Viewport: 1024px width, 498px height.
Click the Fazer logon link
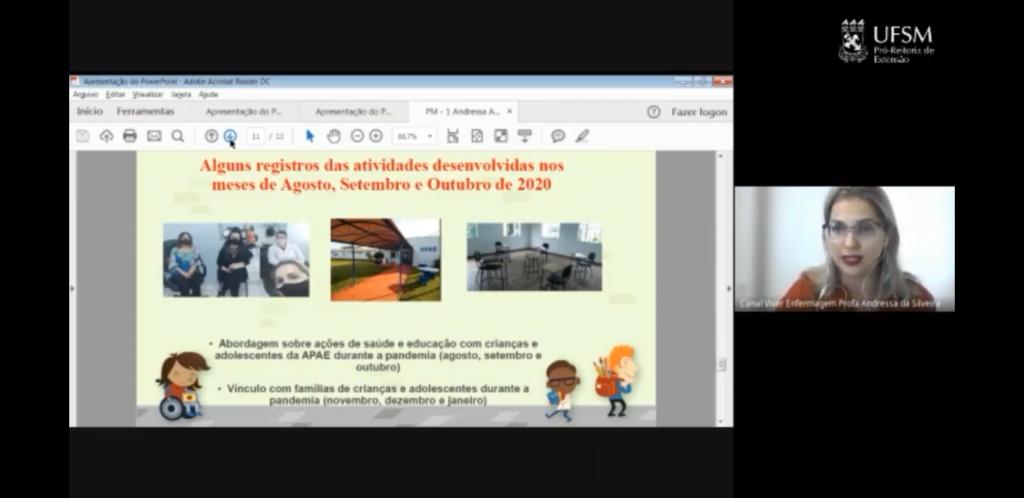[x=699, y=112]
